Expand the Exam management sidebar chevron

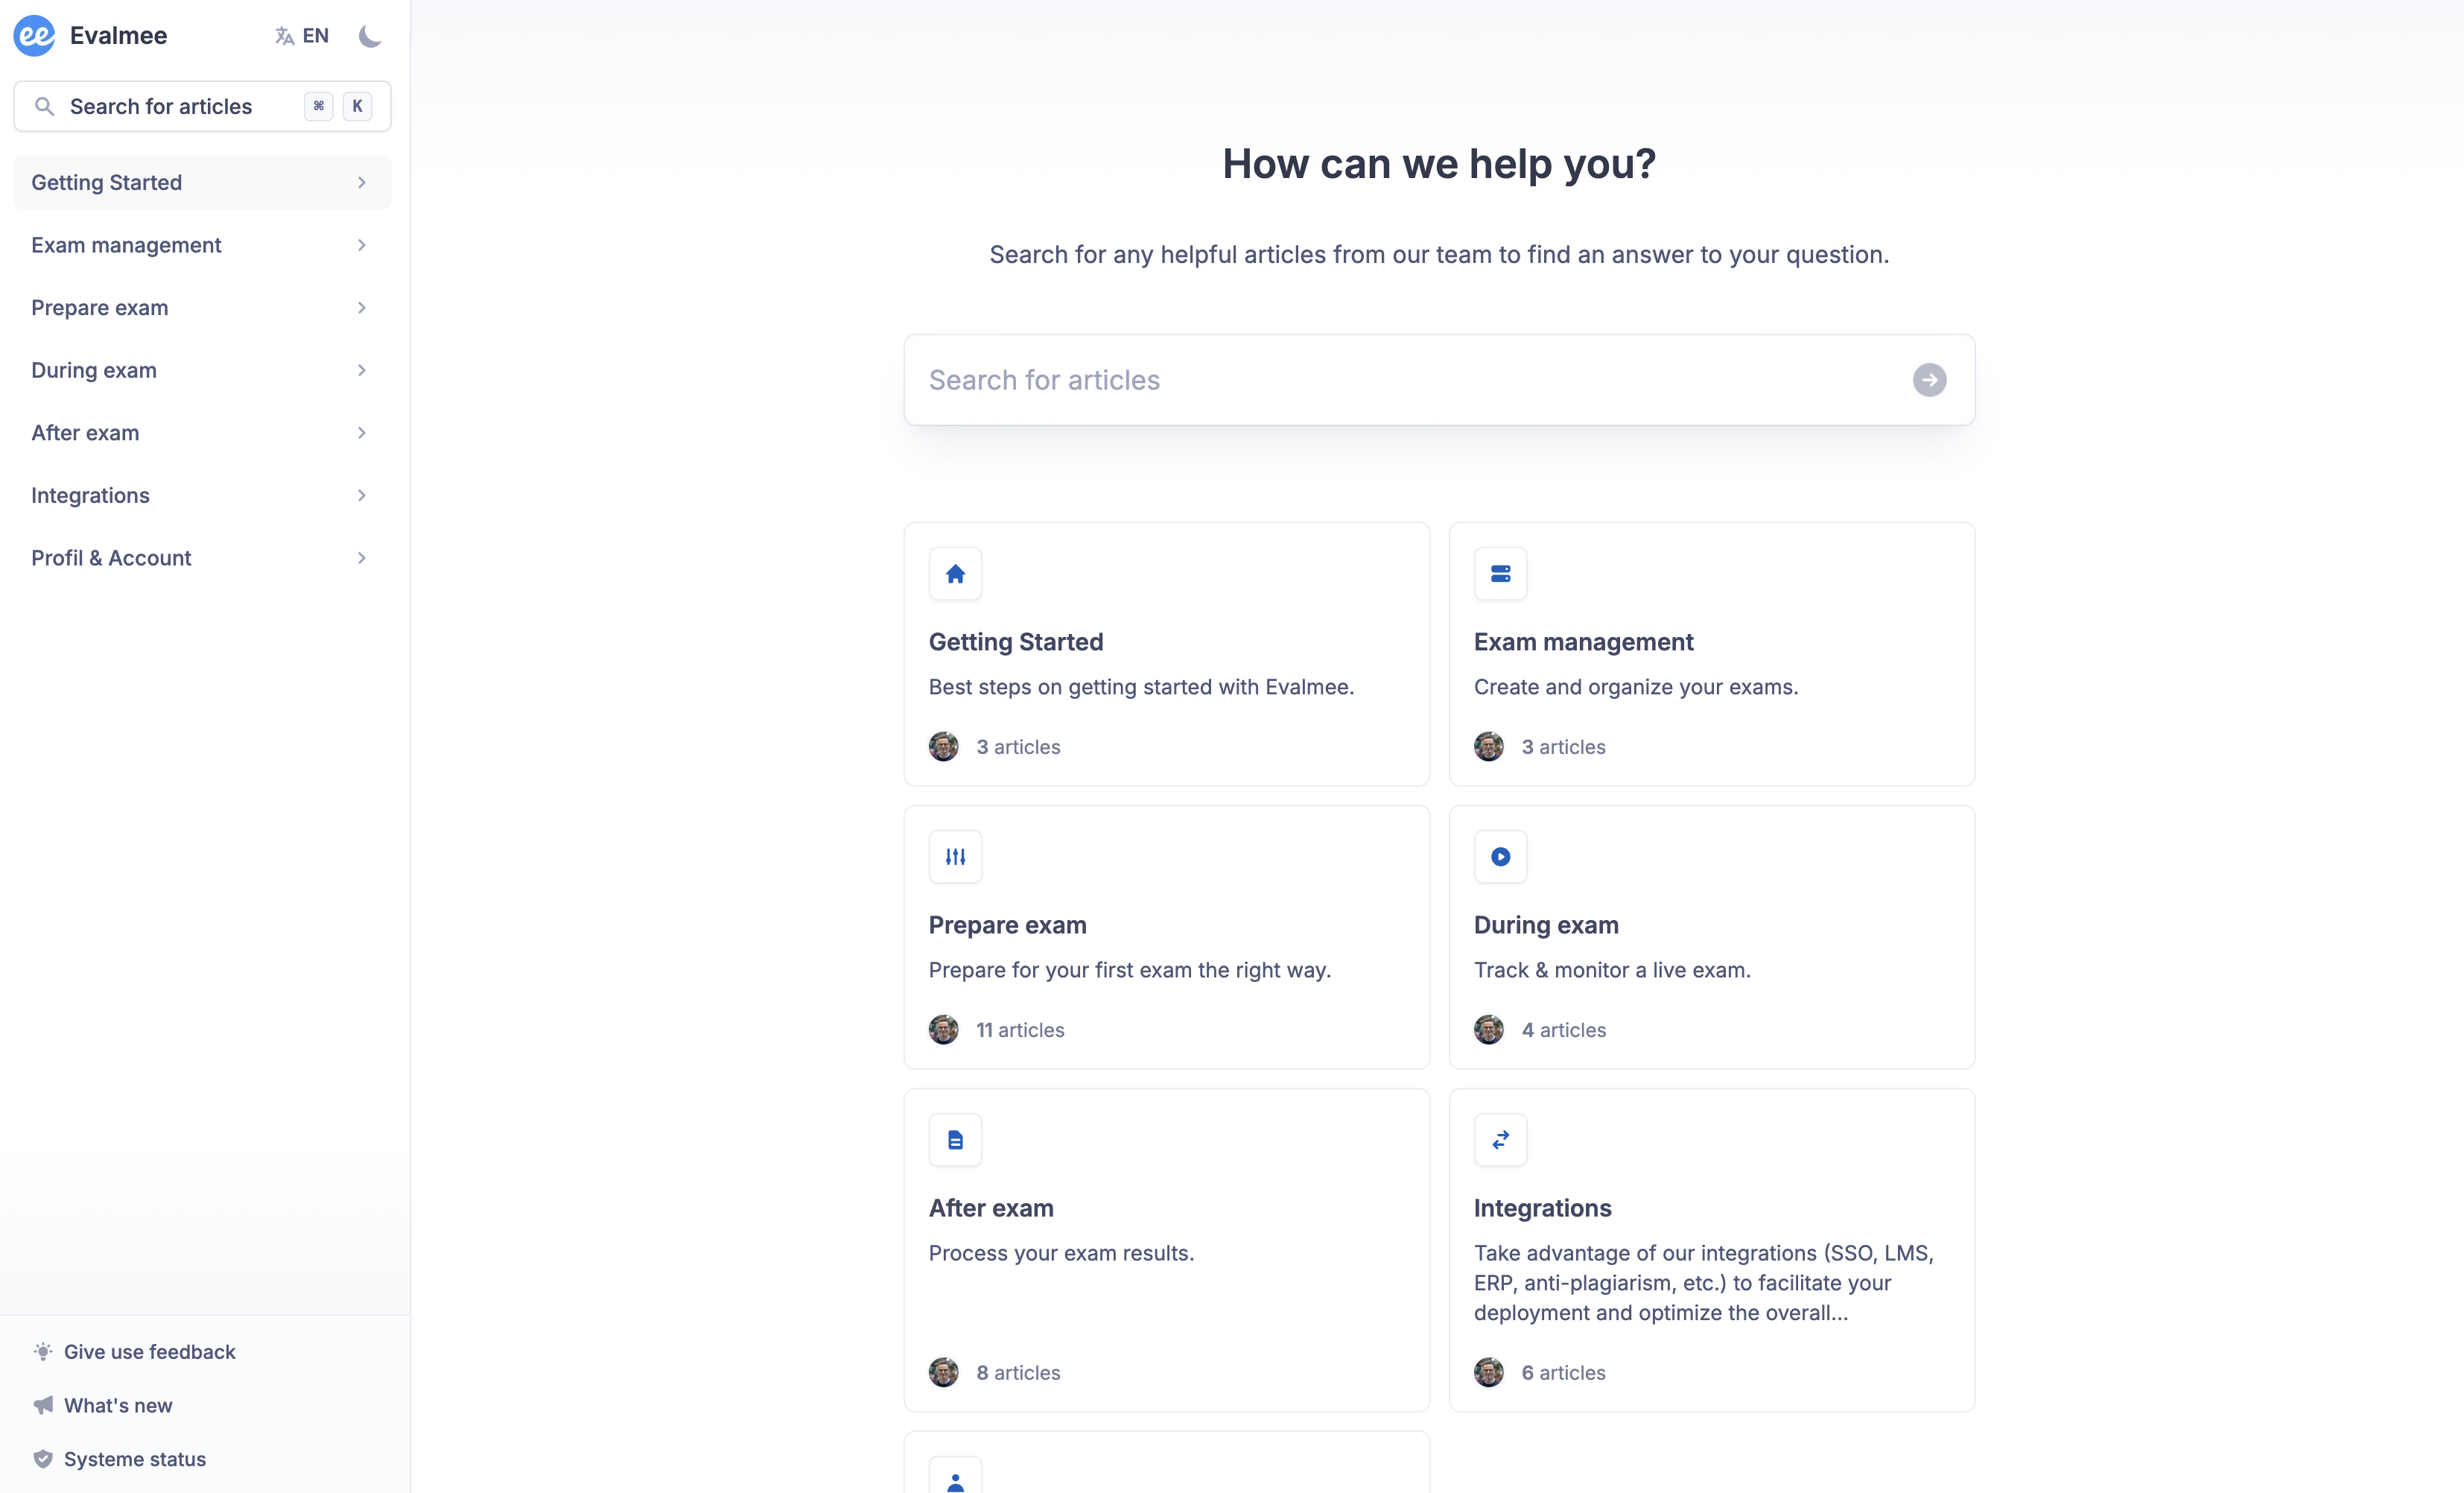[362, 245]
